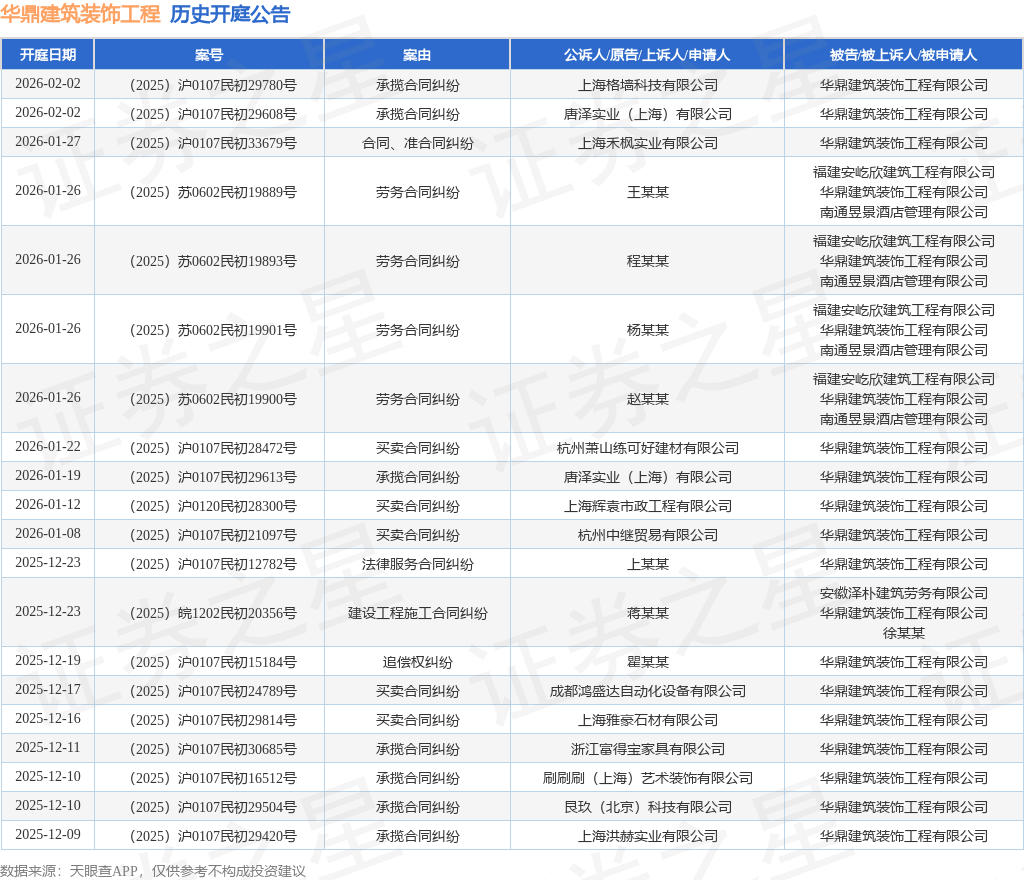This screenshot has height=880, width=1024.
Task: Click defendant 徐某某
Action: click(x=904, y=633)
